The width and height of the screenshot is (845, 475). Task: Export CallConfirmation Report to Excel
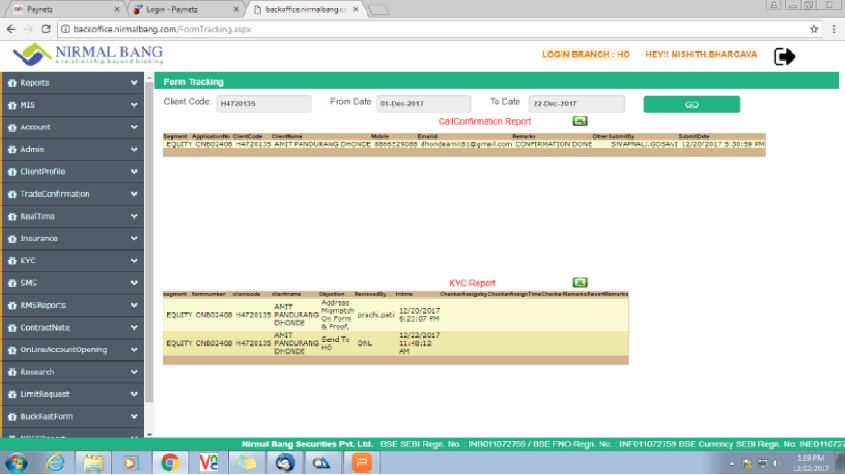580,121
